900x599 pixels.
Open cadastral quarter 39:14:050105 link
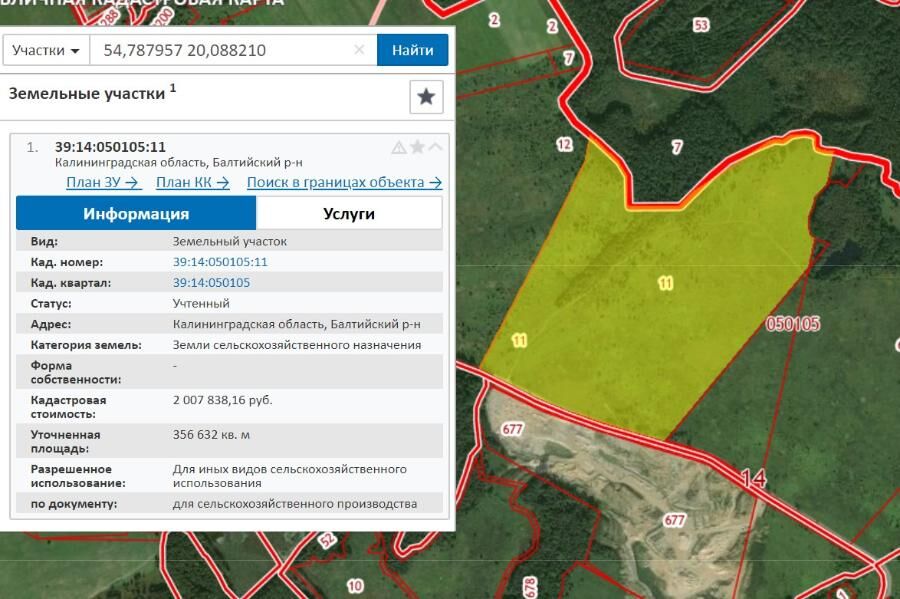[x=211, y=283]
